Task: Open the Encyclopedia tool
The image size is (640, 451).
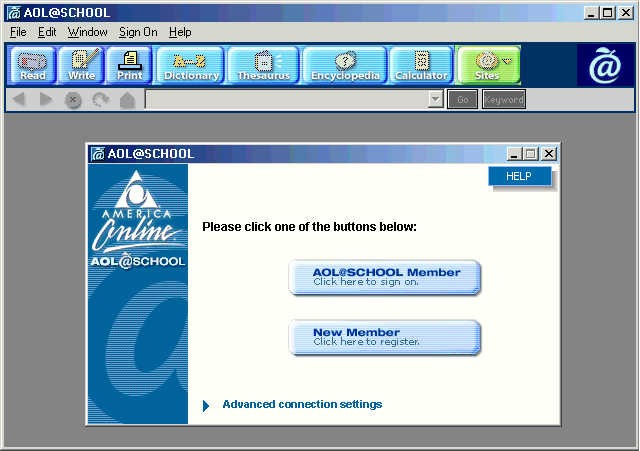Action: 345,65
